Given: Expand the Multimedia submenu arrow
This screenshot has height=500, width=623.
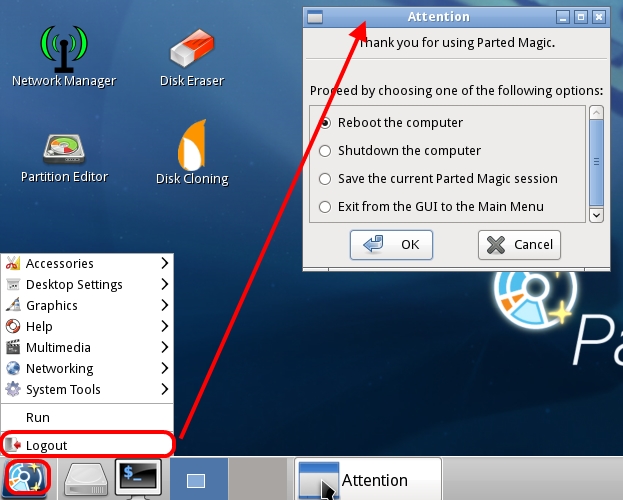Looking at the screenshot, I should point(165,347).
